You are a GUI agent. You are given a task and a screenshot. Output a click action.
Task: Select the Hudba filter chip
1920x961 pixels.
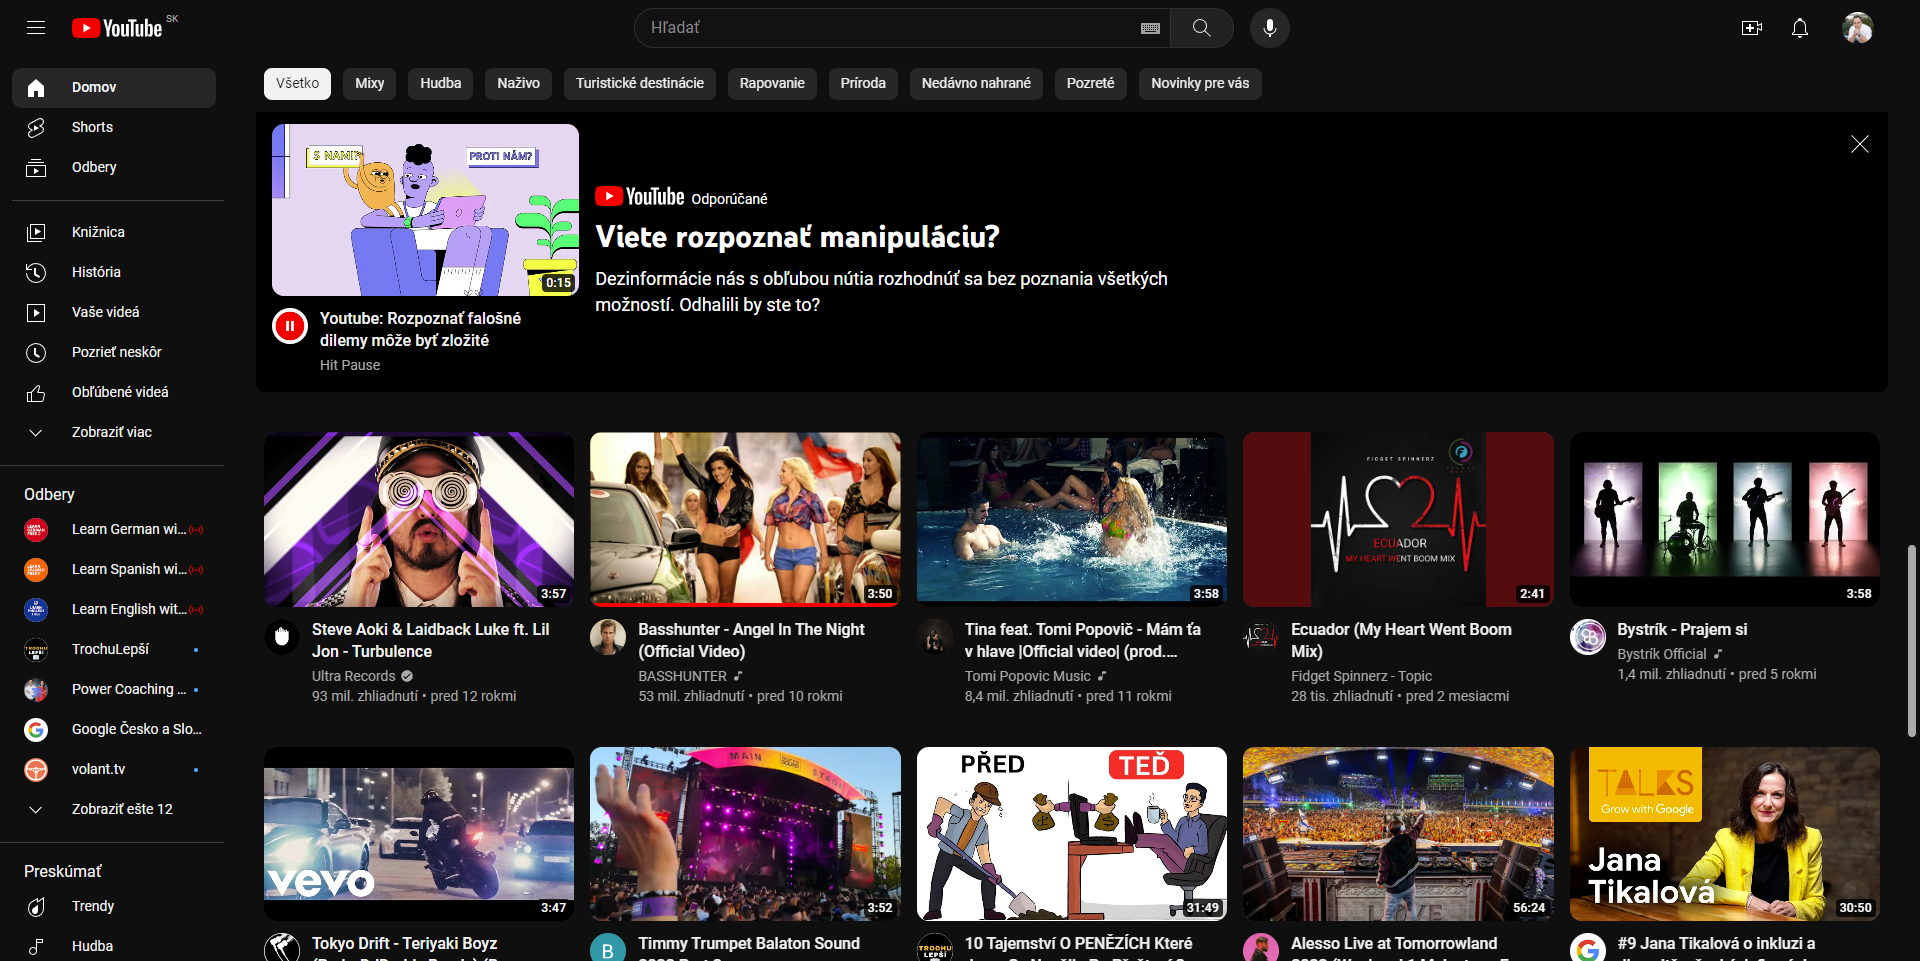click(441, 83)
